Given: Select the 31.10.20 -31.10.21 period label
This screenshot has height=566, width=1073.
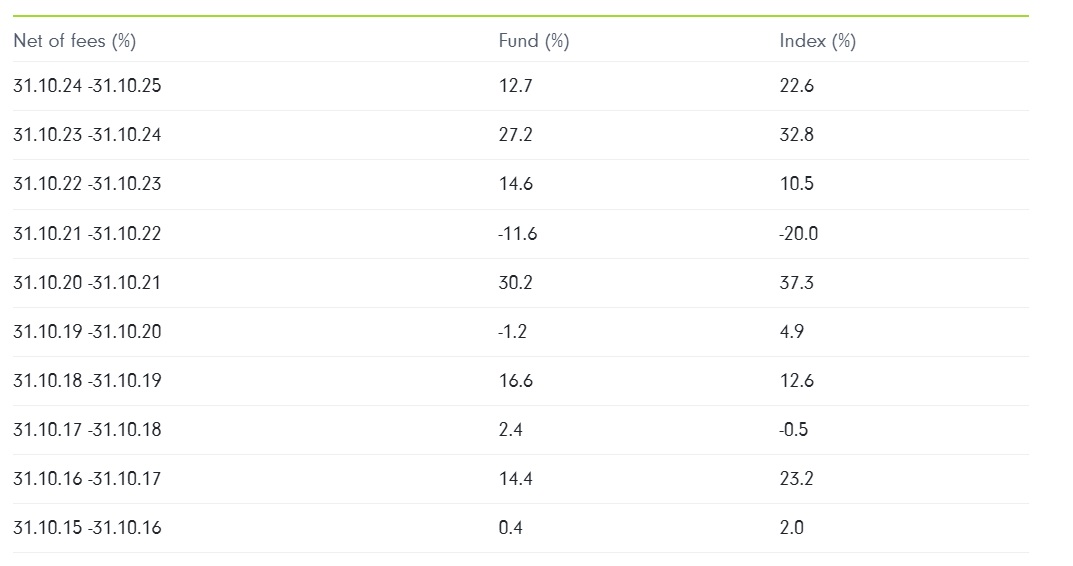Looking at the screenshot, I should [x=87, y=283].
